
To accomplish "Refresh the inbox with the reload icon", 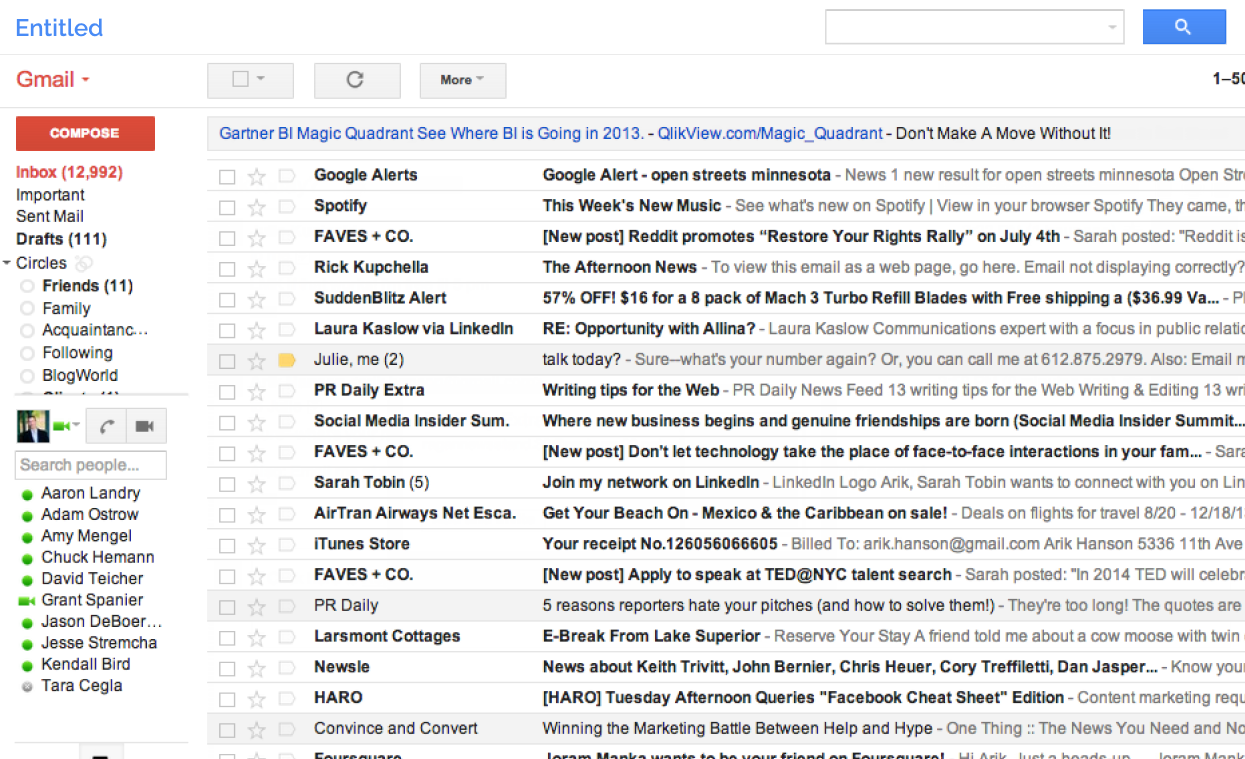I will coord(356,80).
